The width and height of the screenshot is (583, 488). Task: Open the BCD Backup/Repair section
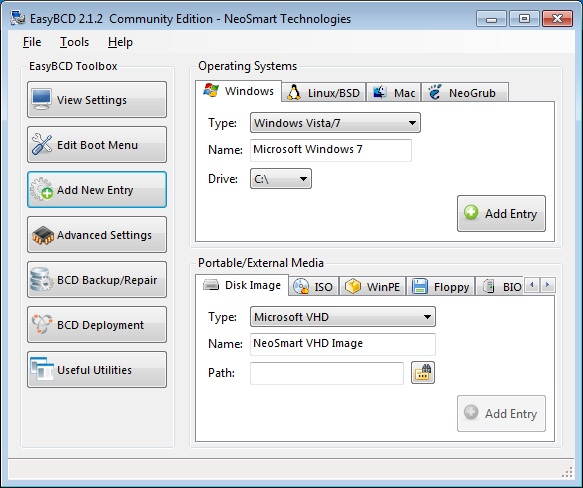coord(97,280)
